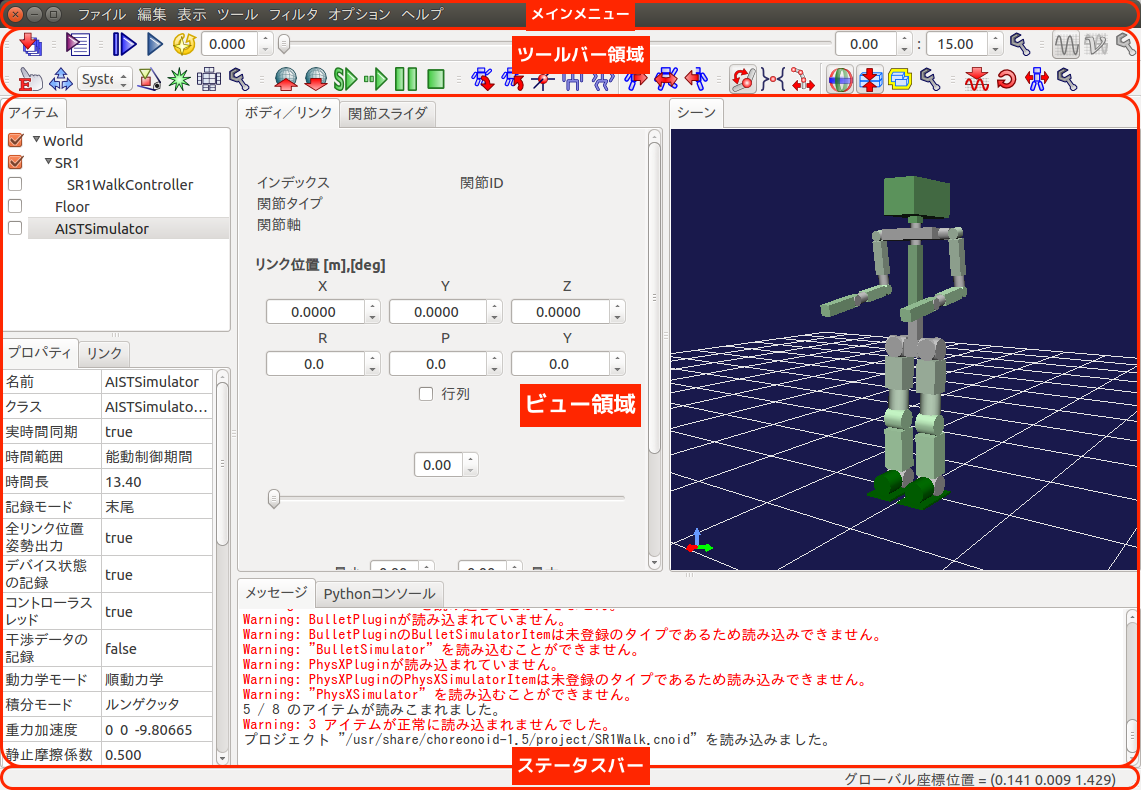Start simulation from the initial state

click(346, 79)
